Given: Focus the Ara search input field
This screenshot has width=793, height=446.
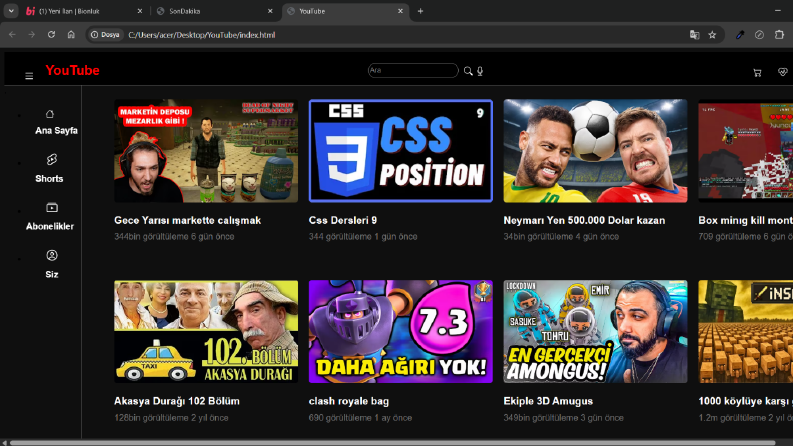Looking at the screenshot, I should pos(413,70).
